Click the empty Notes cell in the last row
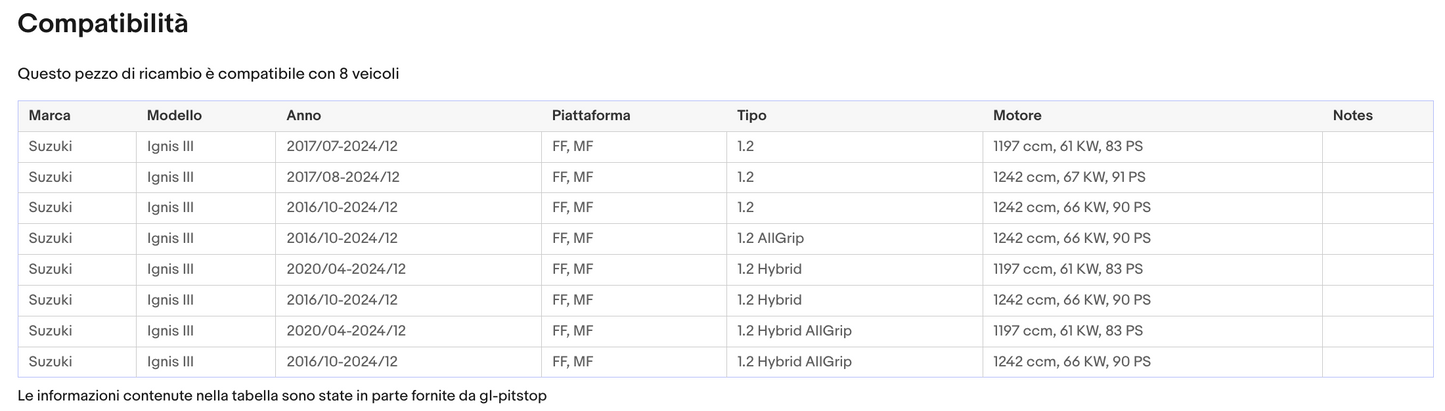This screenshot has width=1445, height=411. pos(1377,362)
